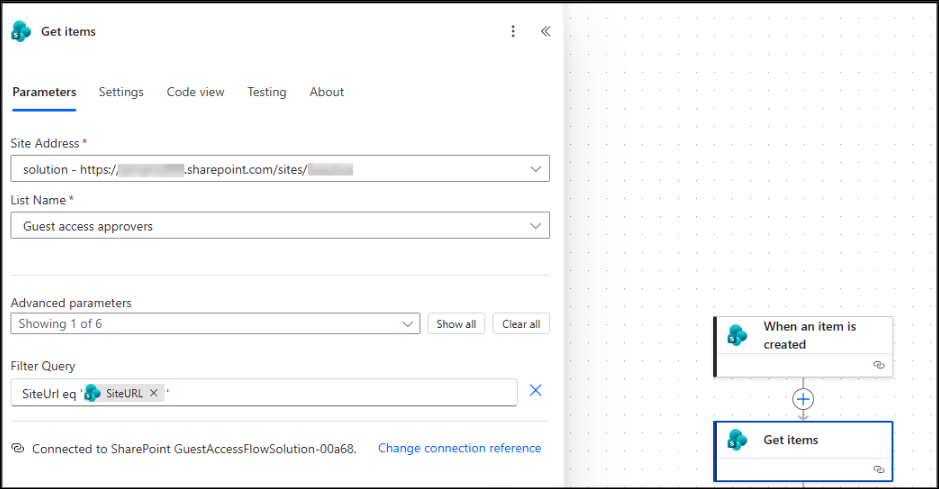This screenshot has width=939, height=489.
Task: Clear the Filter Query with the X icon
Action: click(x=535, y=391)
